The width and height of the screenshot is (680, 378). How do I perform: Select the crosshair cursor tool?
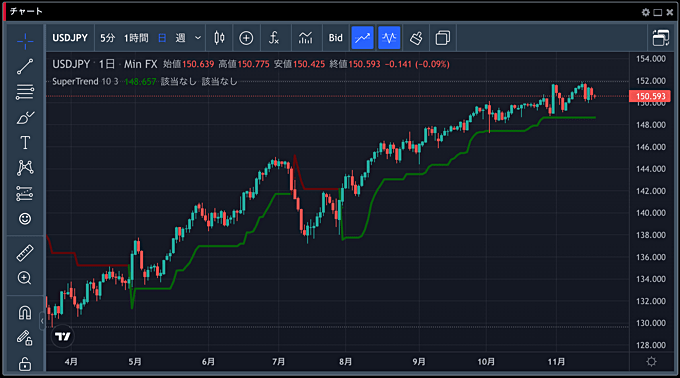tap(25, 42)
